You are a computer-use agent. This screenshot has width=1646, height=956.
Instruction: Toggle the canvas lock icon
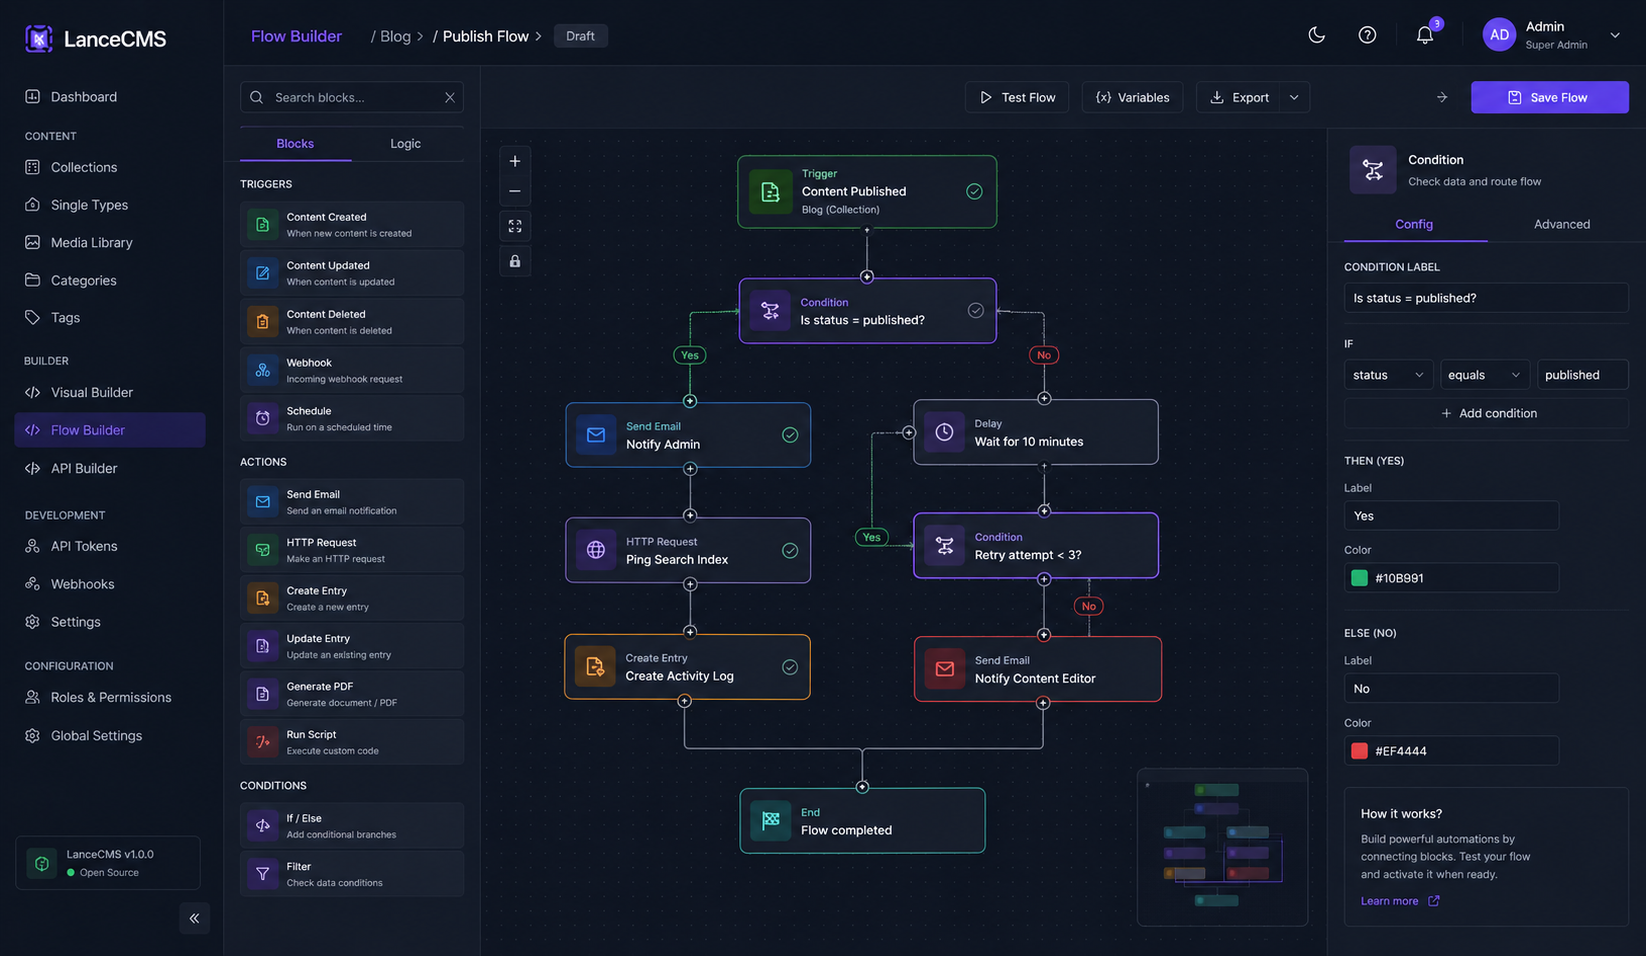coord(515,261)
